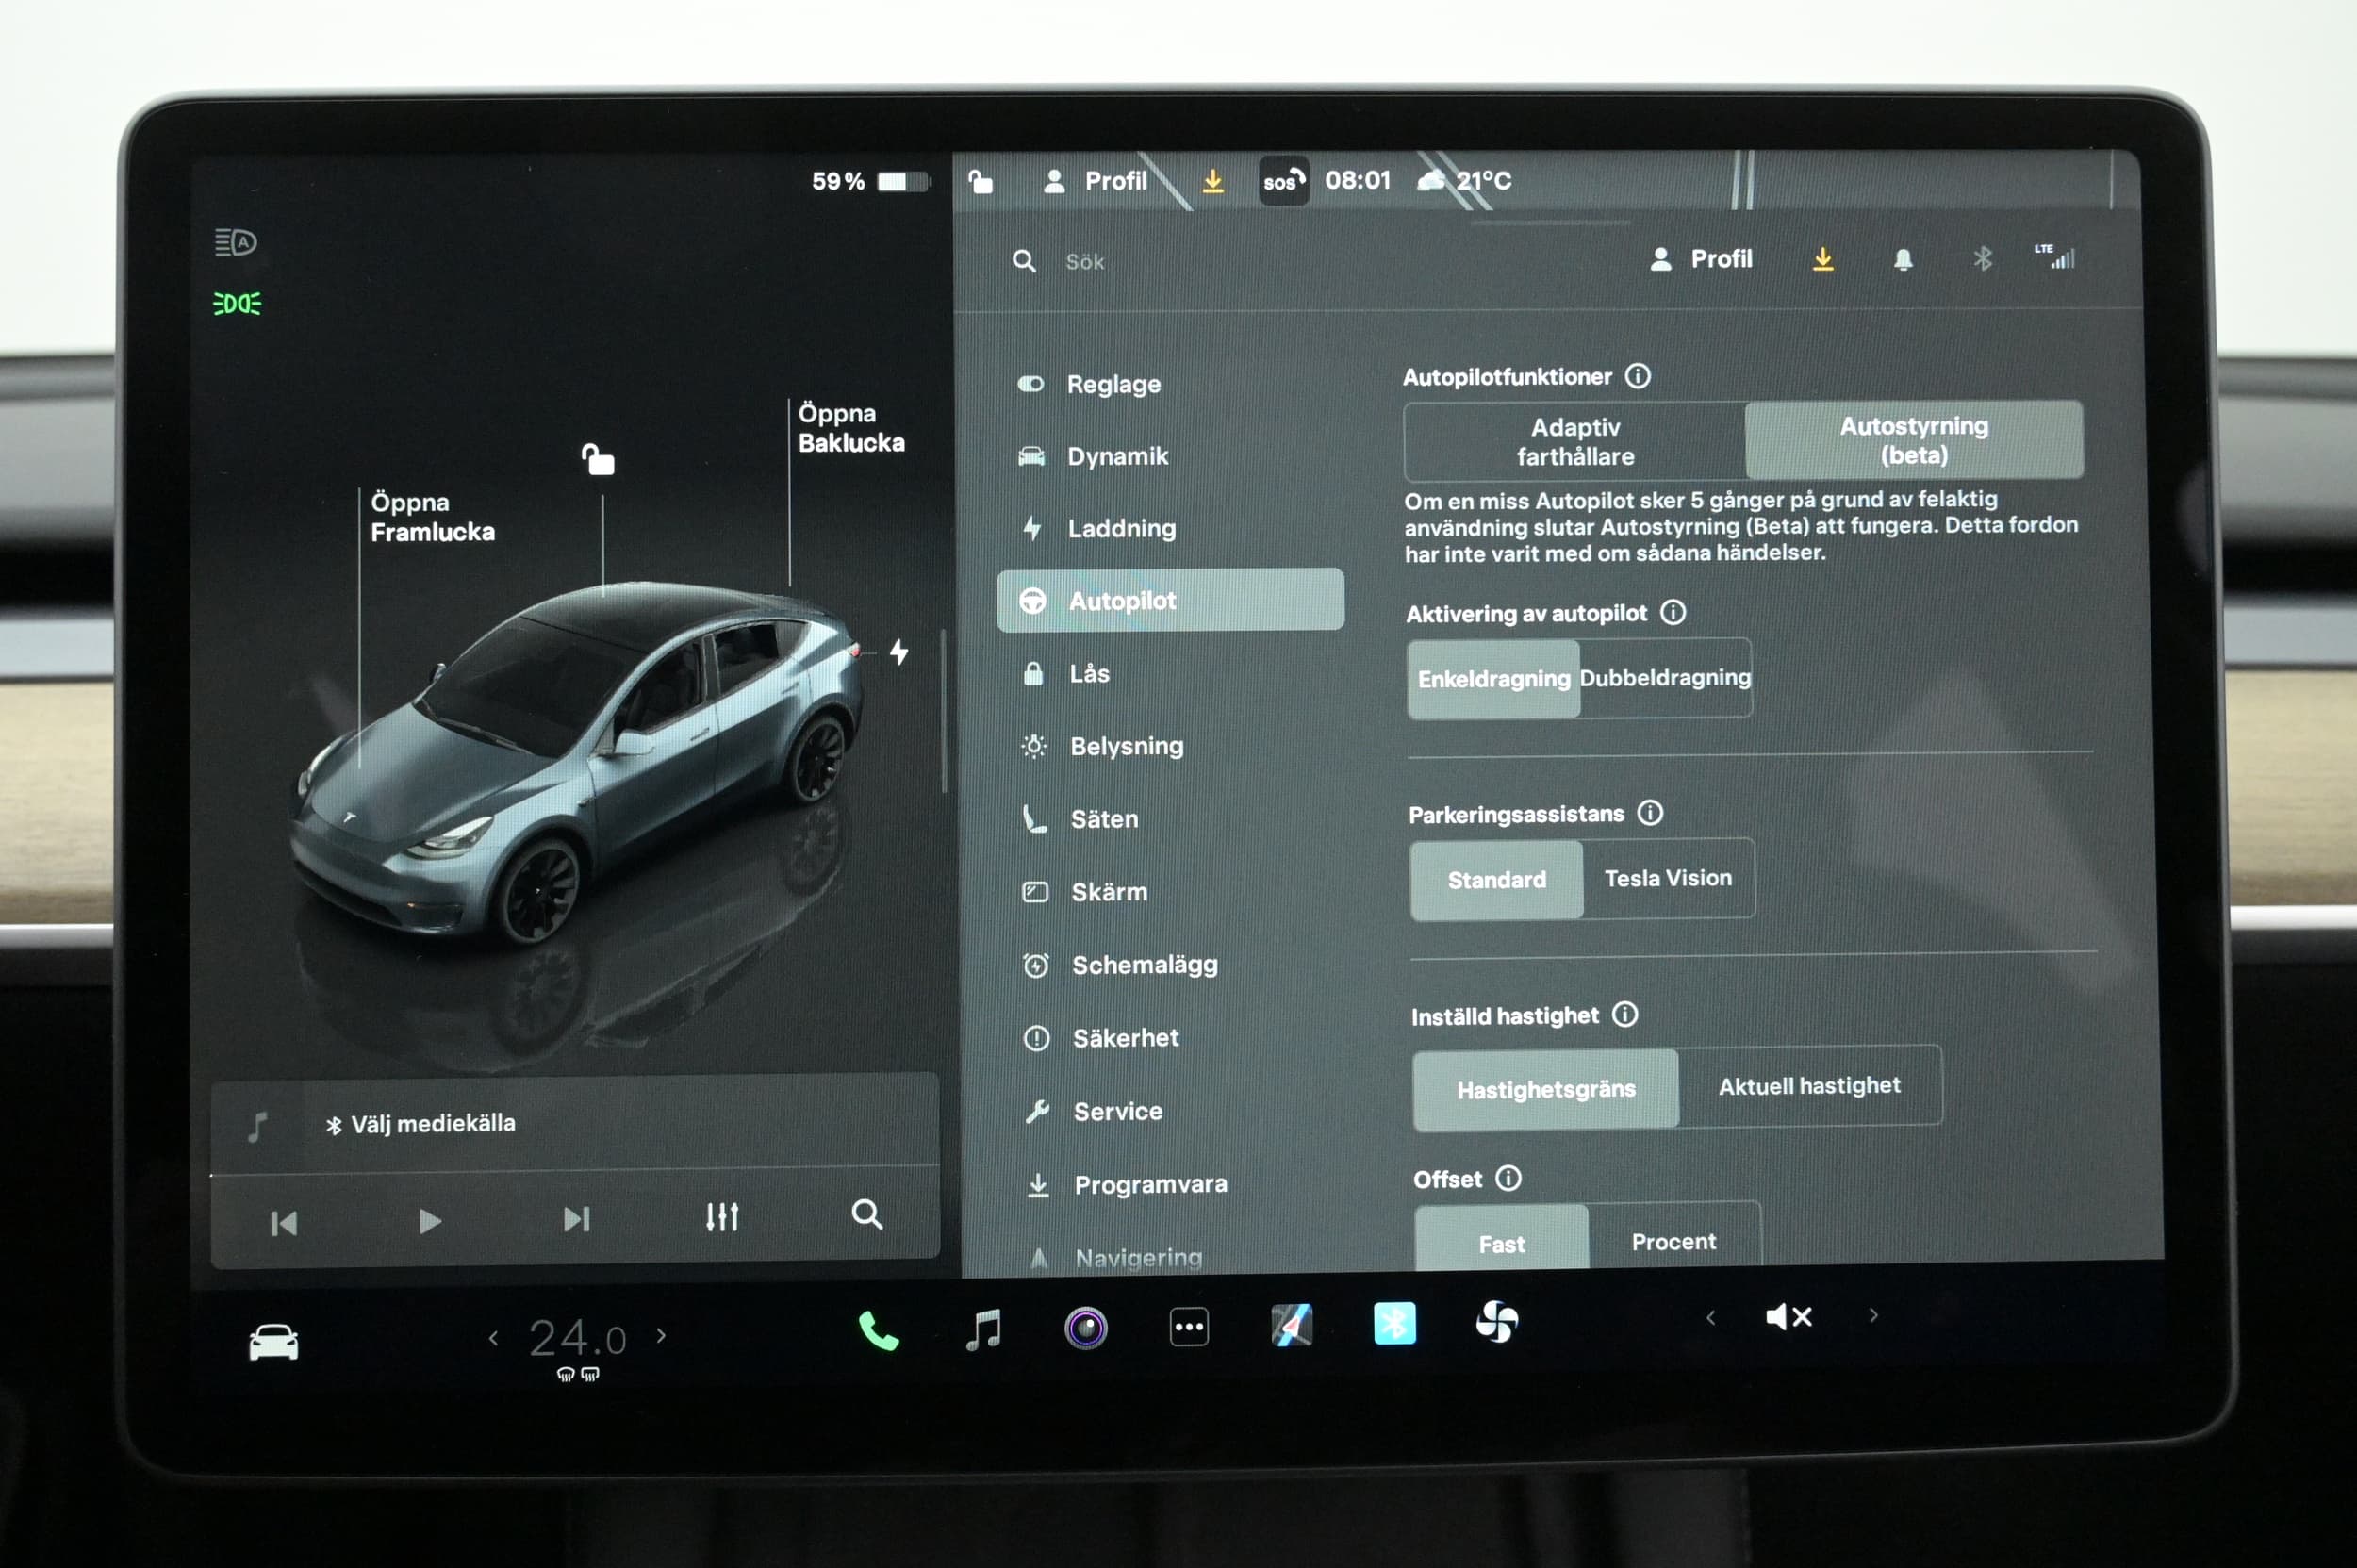The height and width of the screenshot is (1568, 2357).
Task: Open media equalizer settings icon
Action: point(722,1217)
